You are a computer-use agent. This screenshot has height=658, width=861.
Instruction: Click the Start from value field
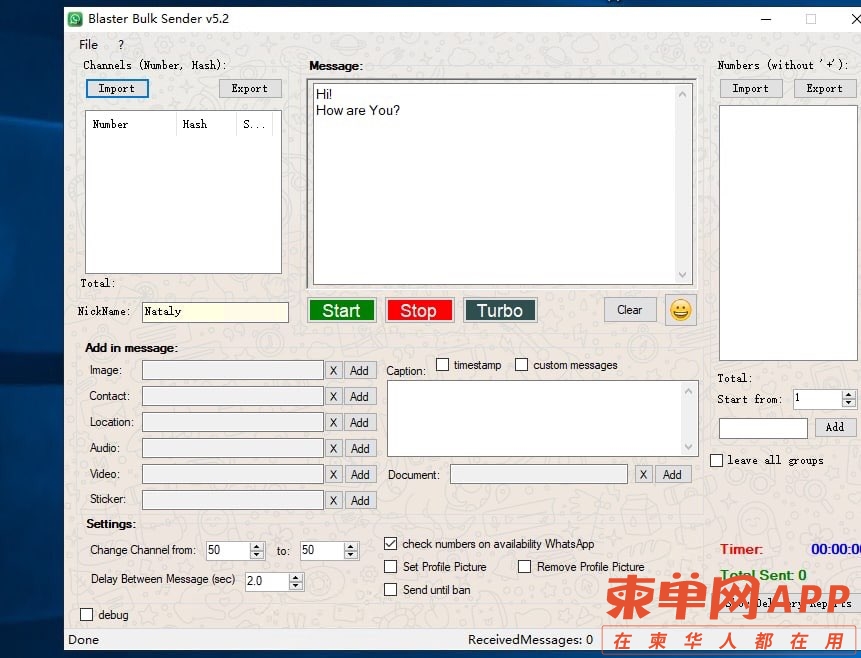(818, 399)
